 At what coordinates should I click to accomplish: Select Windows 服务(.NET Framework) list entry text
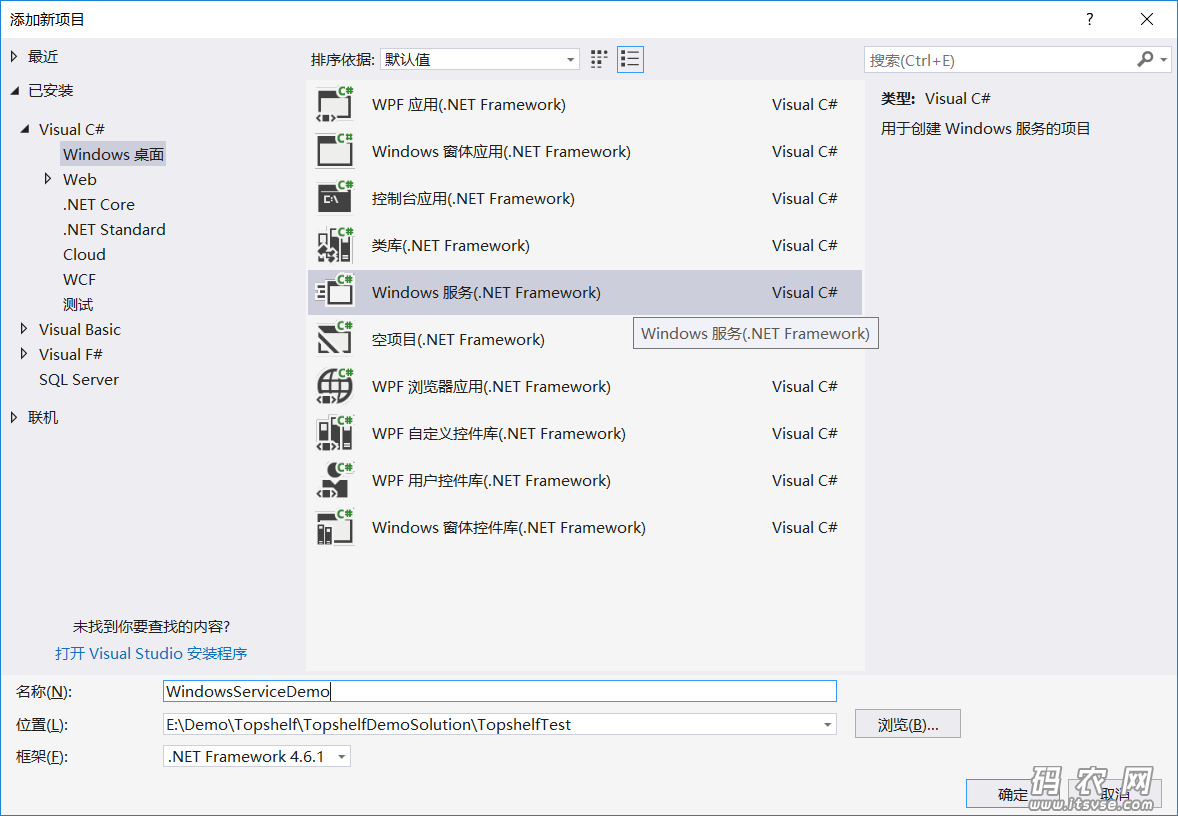486,292
